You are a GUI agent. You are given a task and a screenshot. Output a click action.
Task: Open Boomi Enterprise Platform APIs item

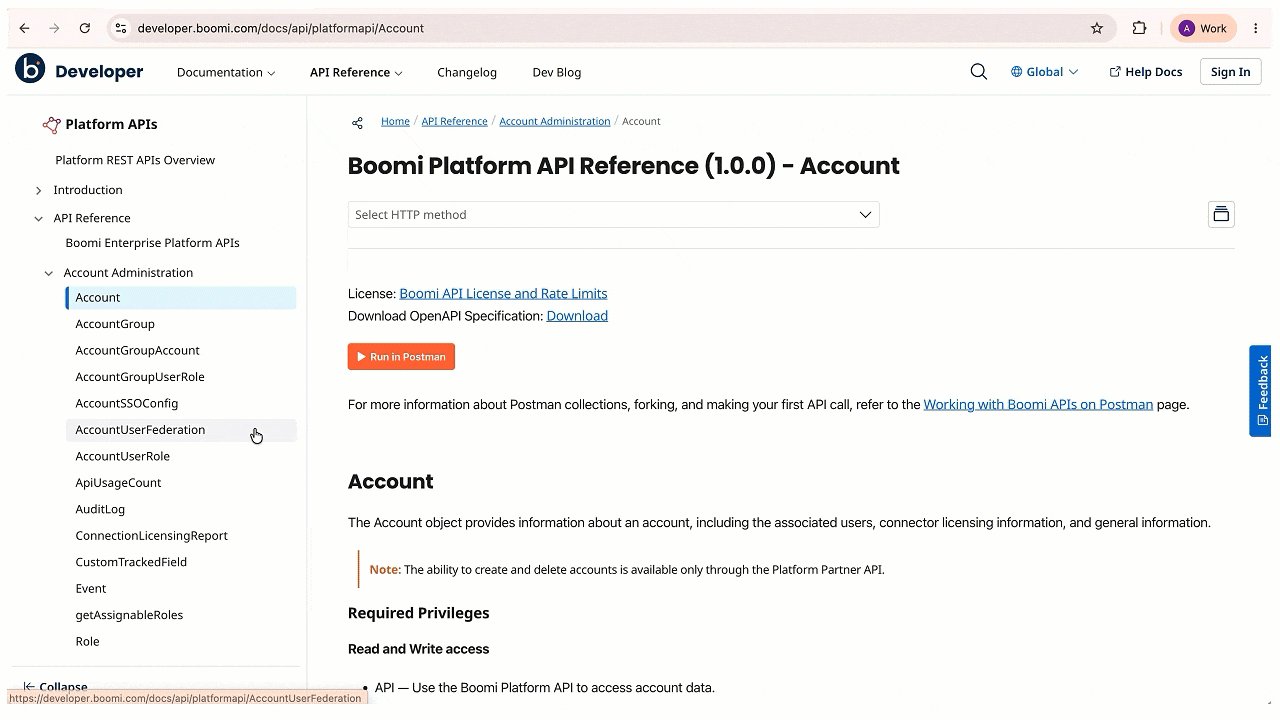pyautogui.click(x=152, y=243)
